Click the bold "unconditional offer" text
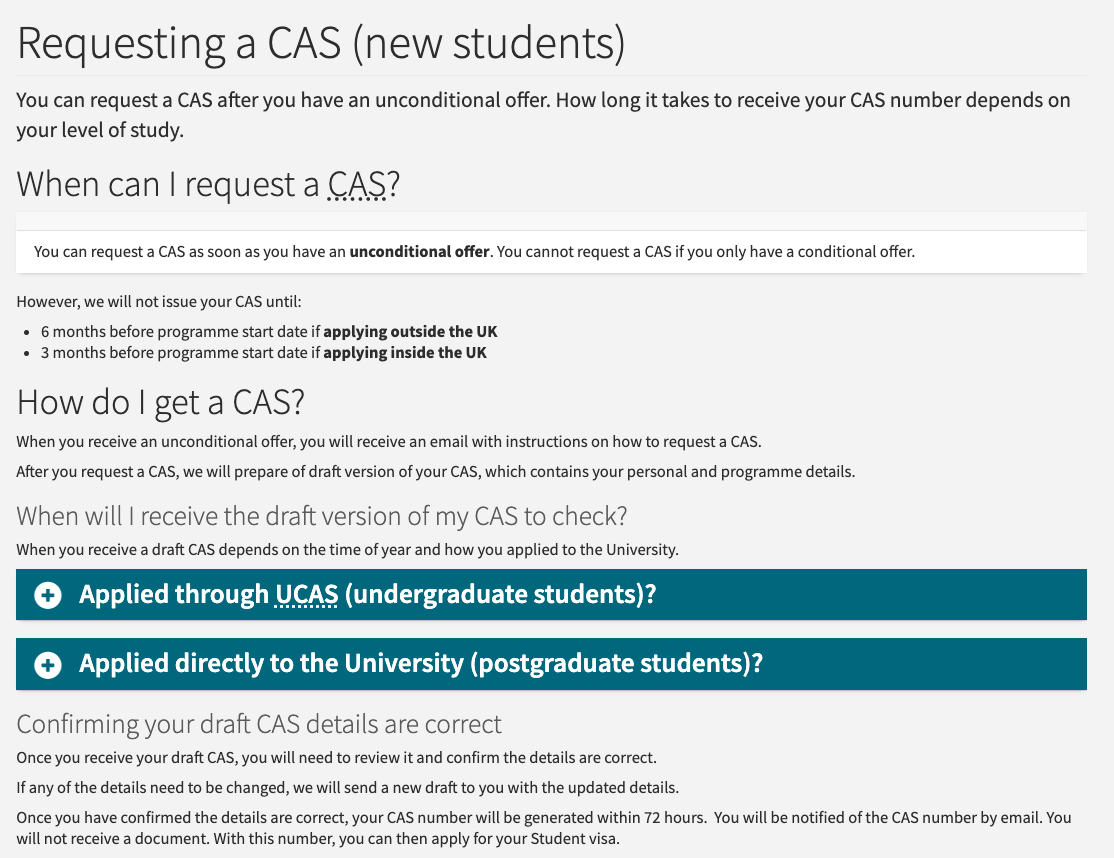 click(x=419, y=252)
